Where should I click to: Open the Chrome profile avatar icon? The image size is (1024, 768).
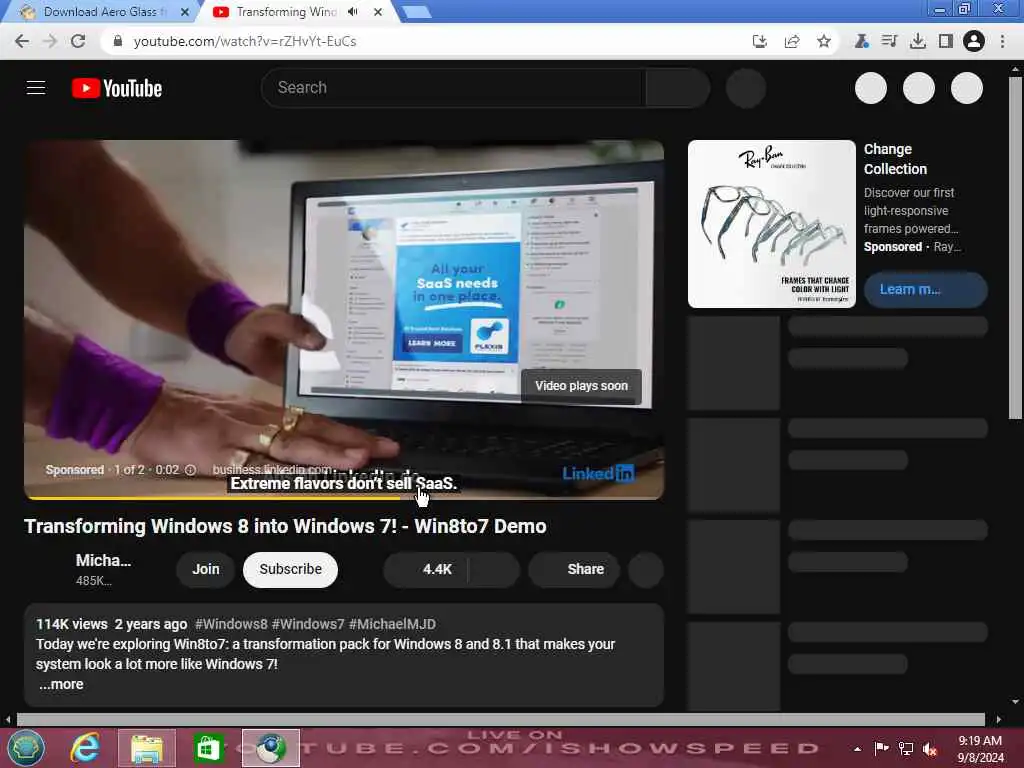click(974, 41)
